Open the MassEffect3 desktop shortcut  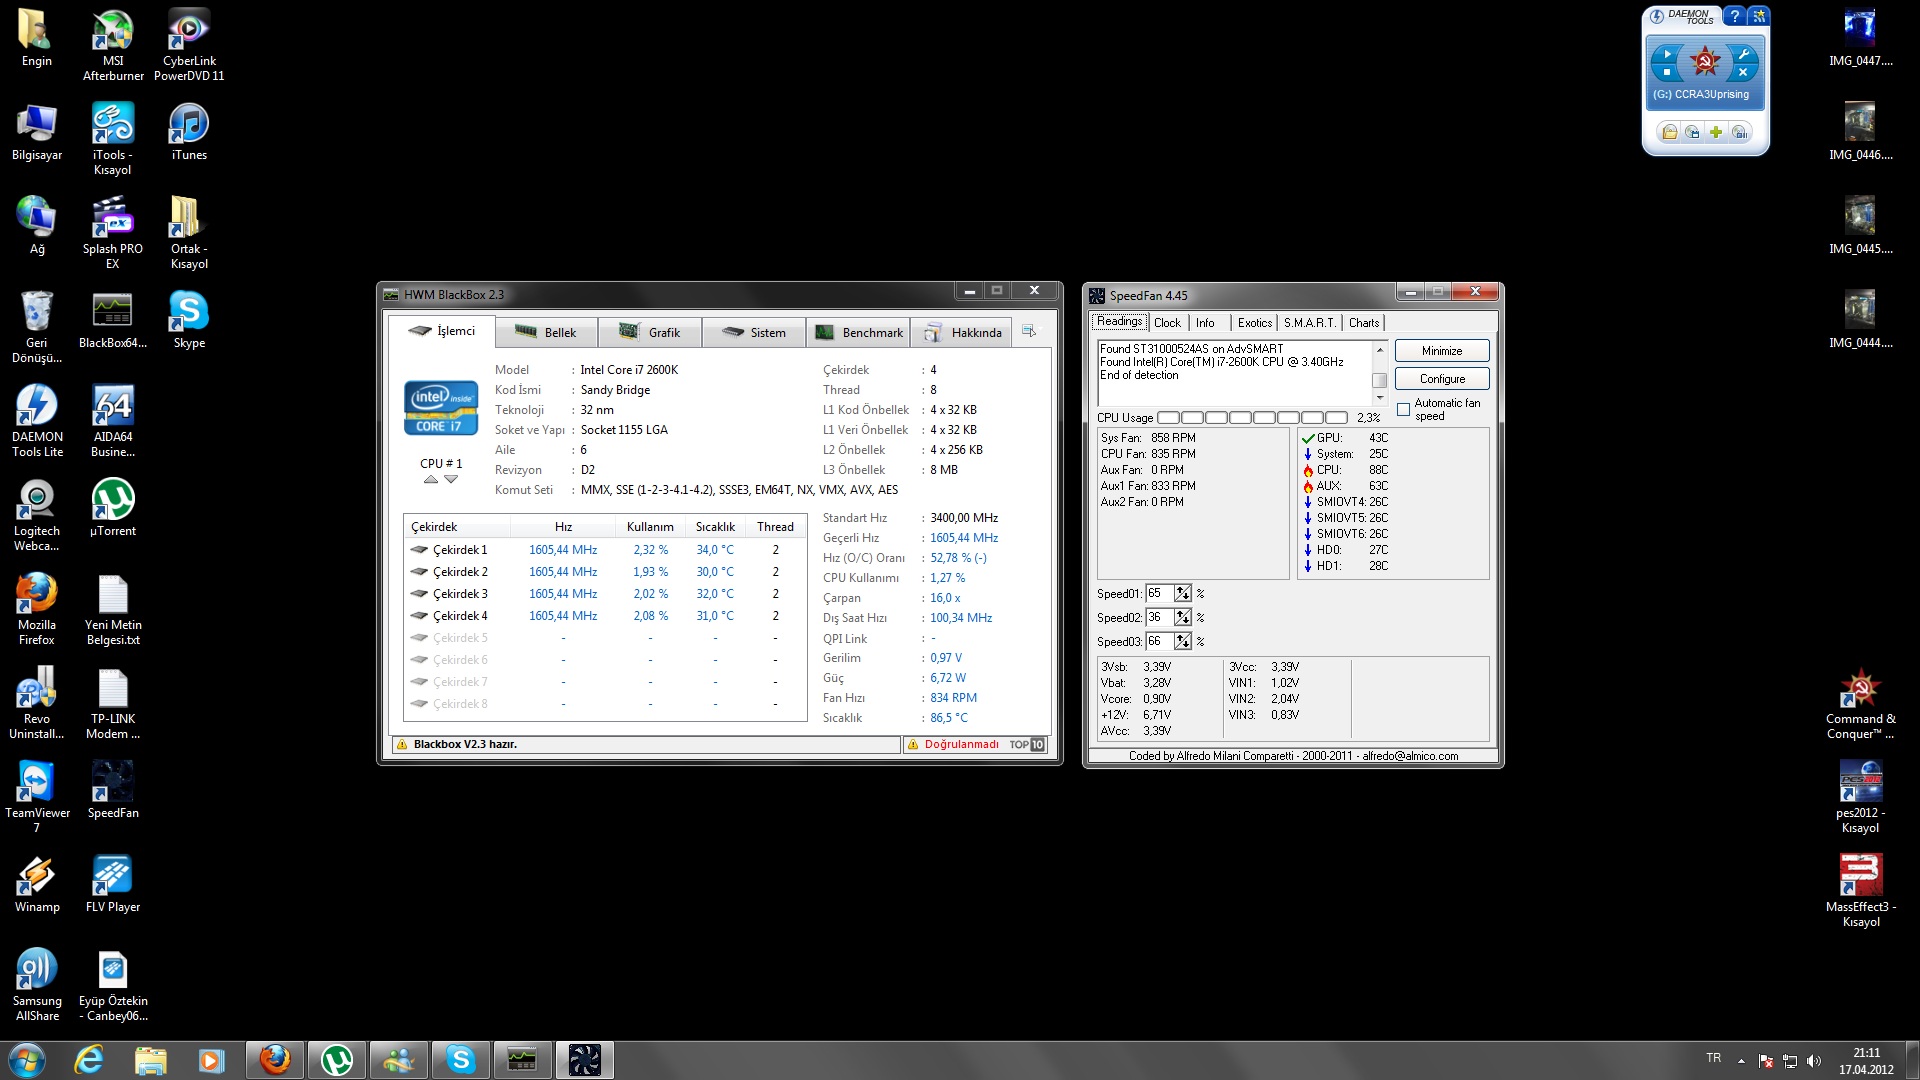pos(1860,892)
